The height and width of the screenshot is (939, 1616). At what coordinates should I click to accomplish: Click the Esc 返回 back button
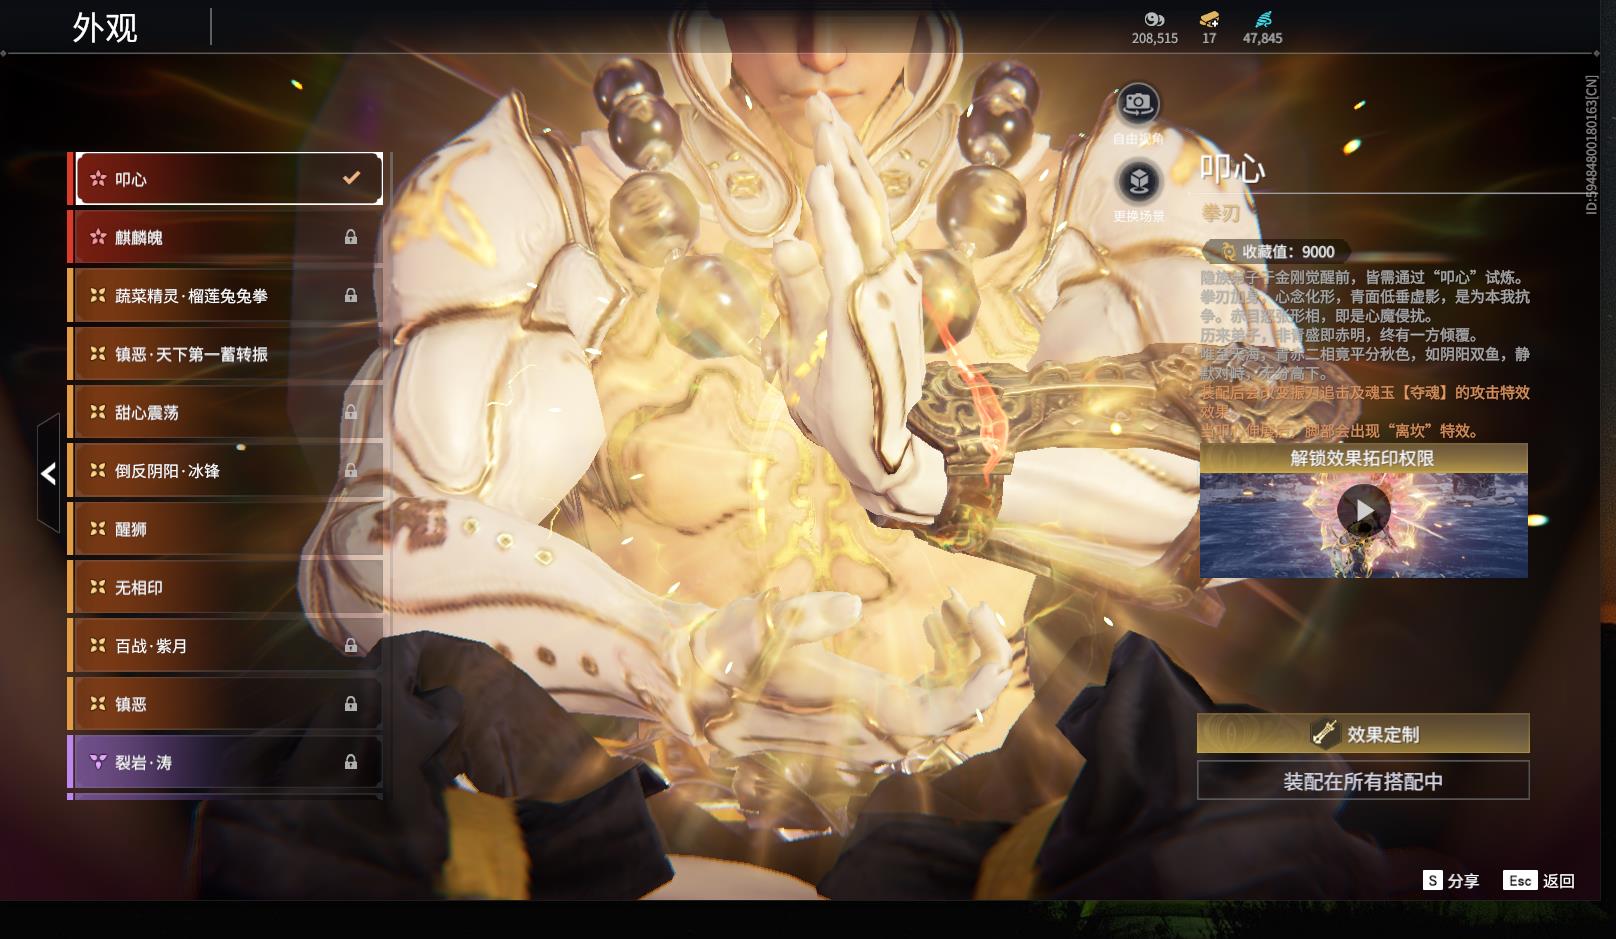coord(1539,880)
